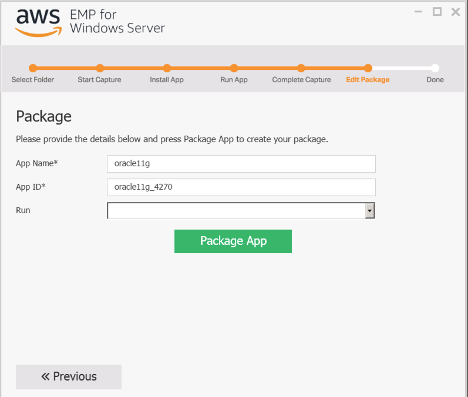Select the Done step marker
This screenshot has width=468, height=397.
click(435, 68)
